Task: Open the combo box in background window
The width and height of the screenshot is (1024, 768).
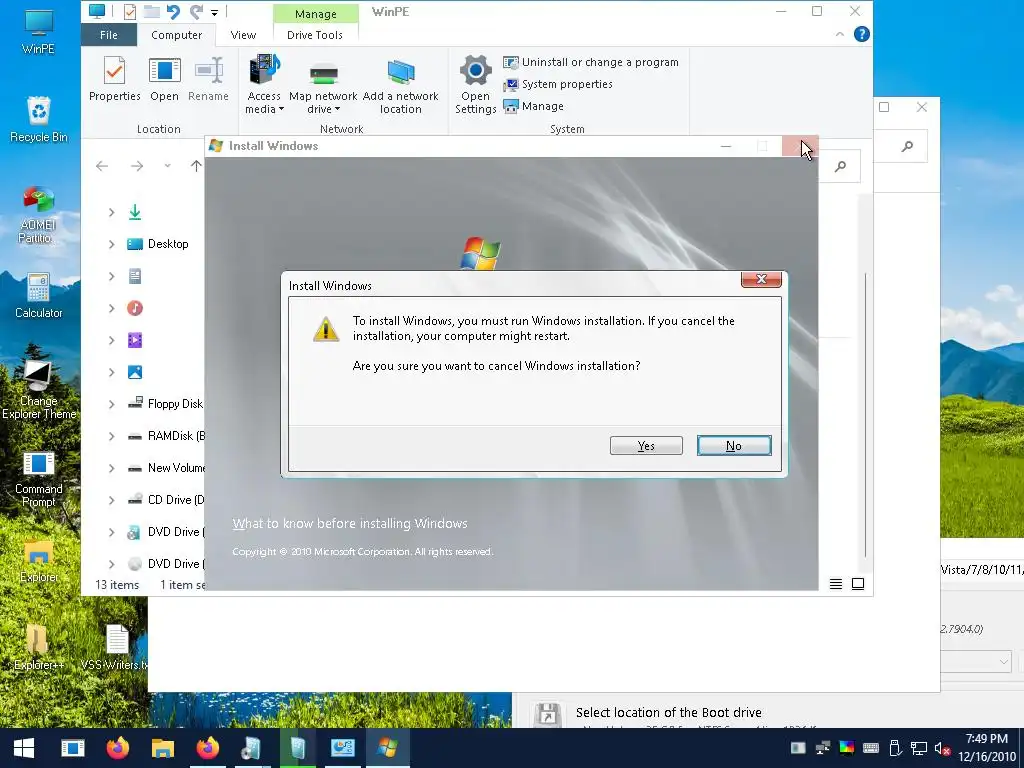Action: (x=976, y=662)
